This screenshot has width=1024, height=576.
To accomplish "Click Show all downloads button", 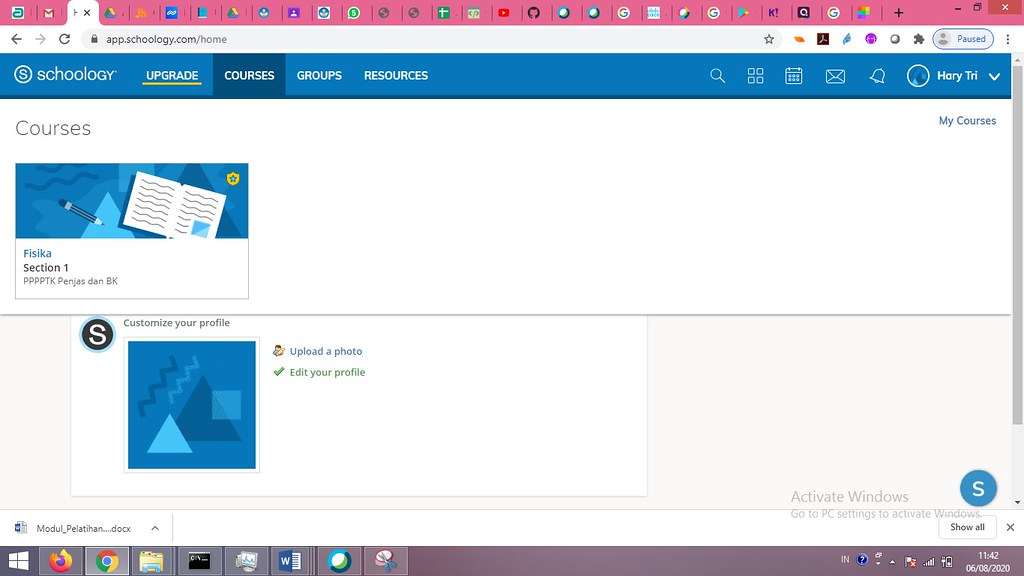I will pyautogui.click(x=967, y=527).
